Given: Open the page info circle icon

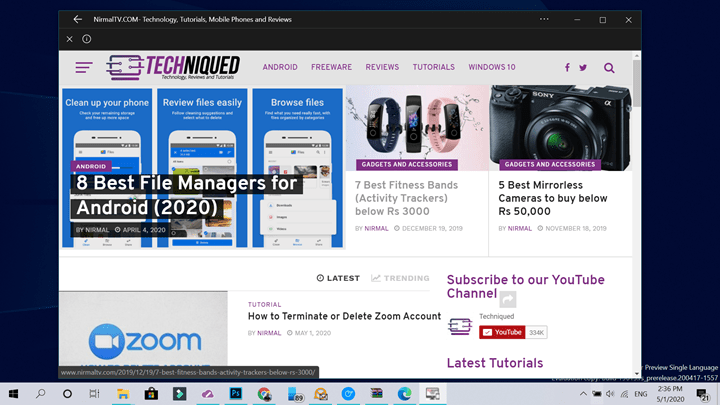Looking at the screenshot, I should click(86, 39).
